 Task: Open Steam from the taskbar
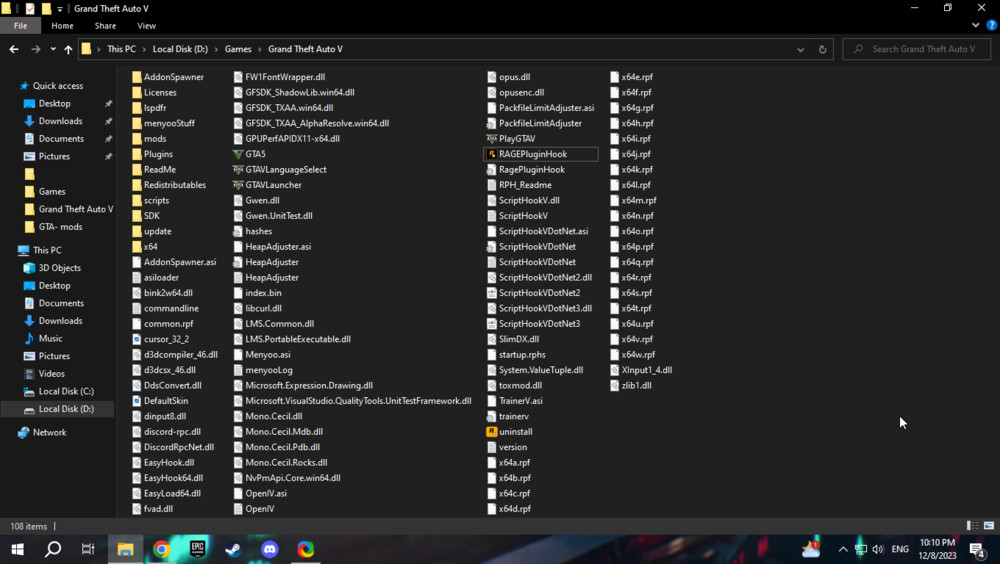pos(233,549)
